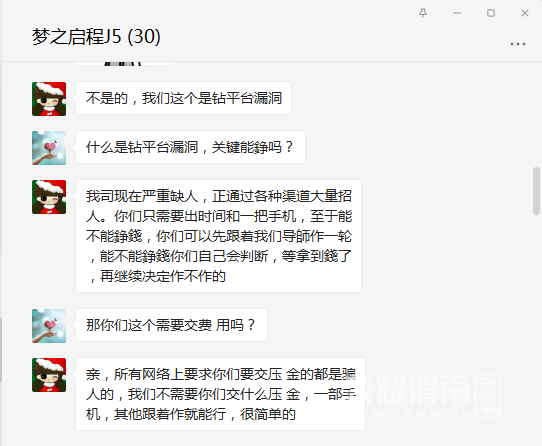The image size is (542, 446).
Task: Close the chat window
Action: coord(525,13)
